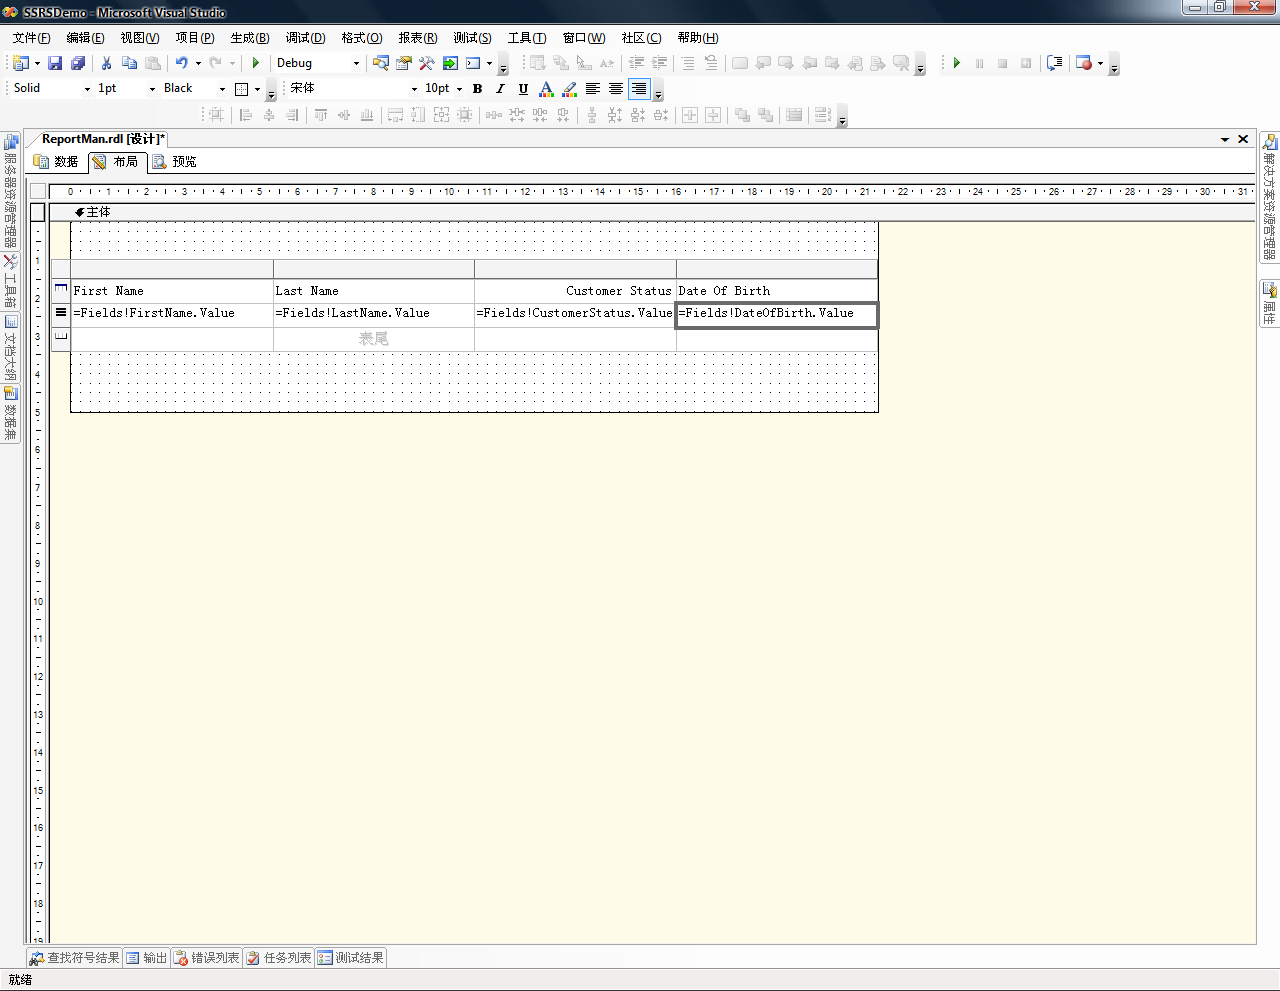
Task: Switch to the 数据 tab
Action: [57, 162]
